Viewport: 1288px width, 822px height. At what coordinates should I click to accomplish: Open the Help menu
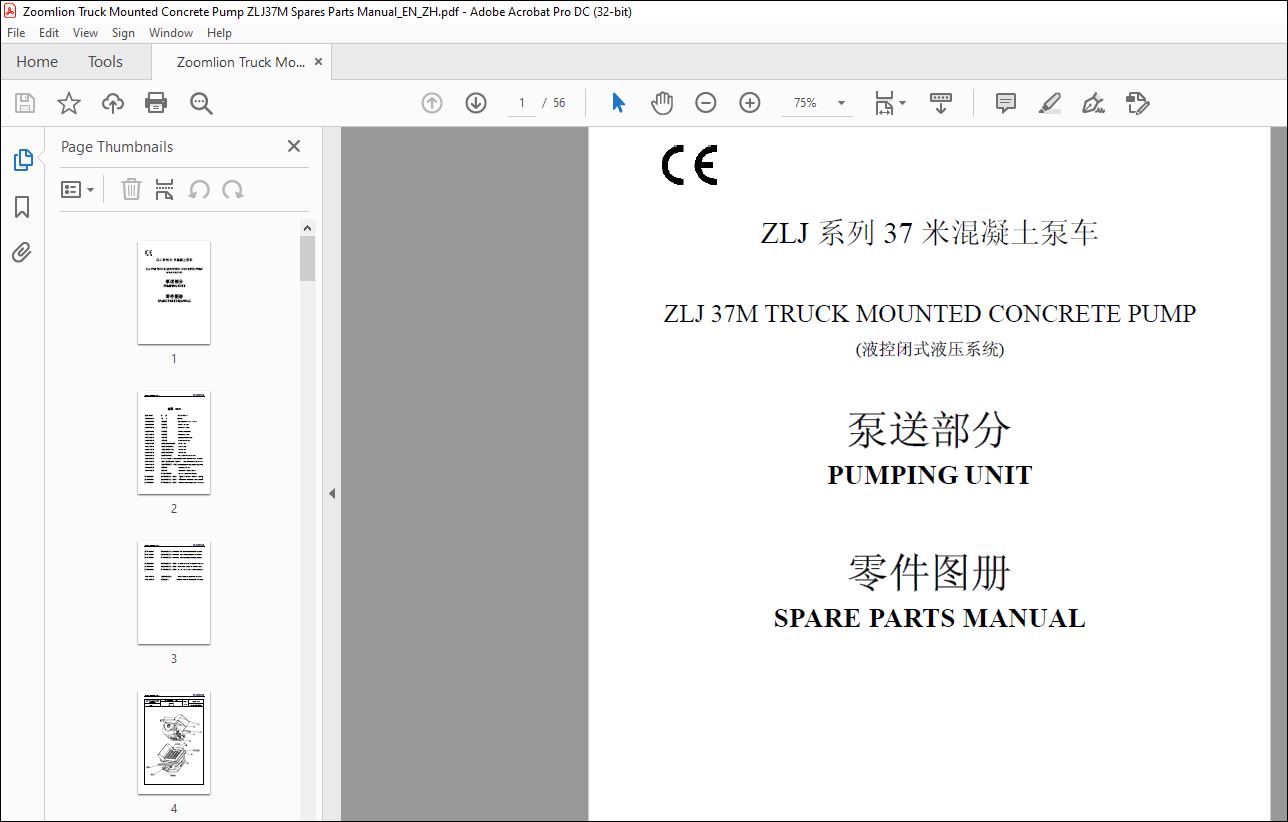[219, 33]
